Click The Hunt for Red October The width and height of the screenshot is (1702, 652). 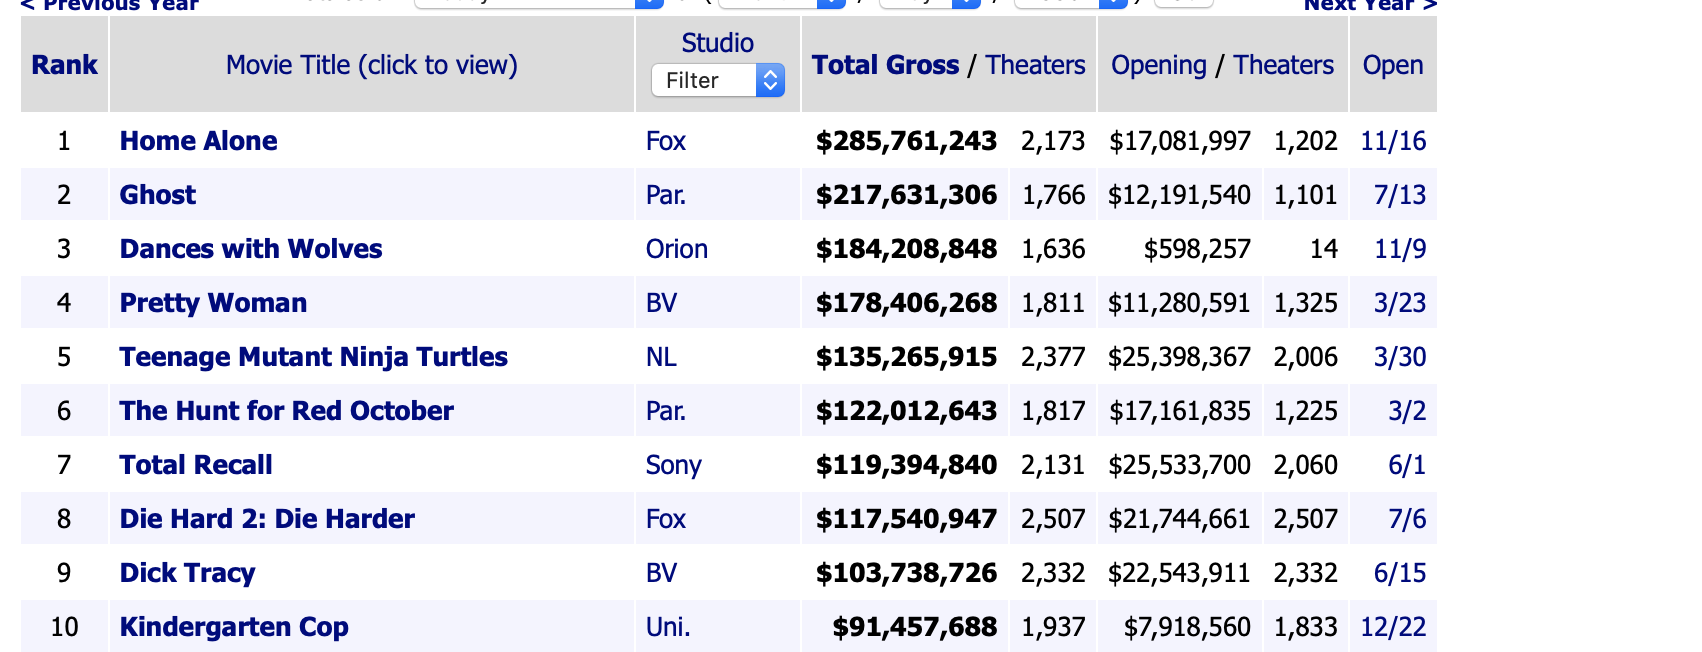coord(286,411)
